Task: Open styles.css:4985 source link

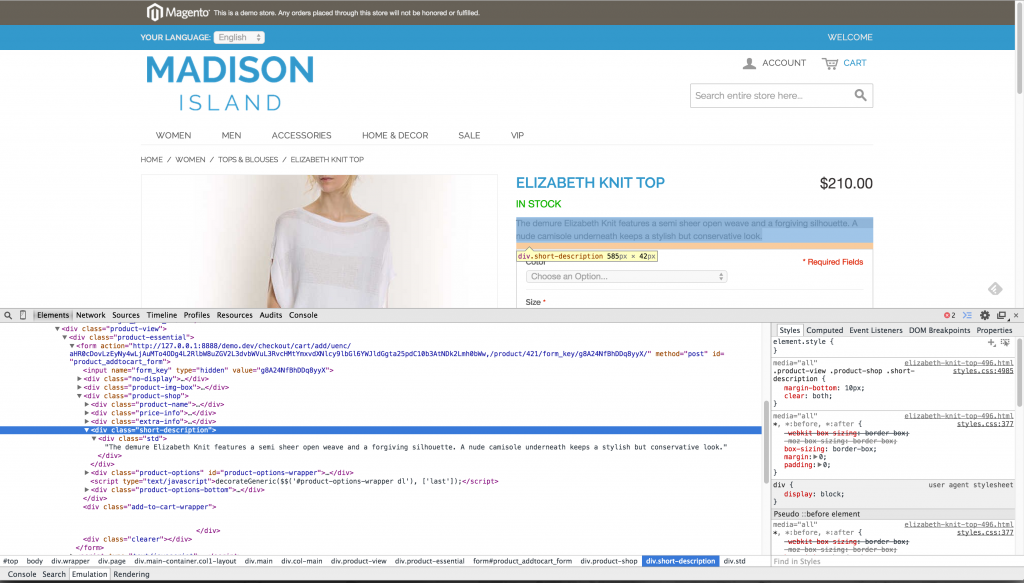Action: click(983, 371)
